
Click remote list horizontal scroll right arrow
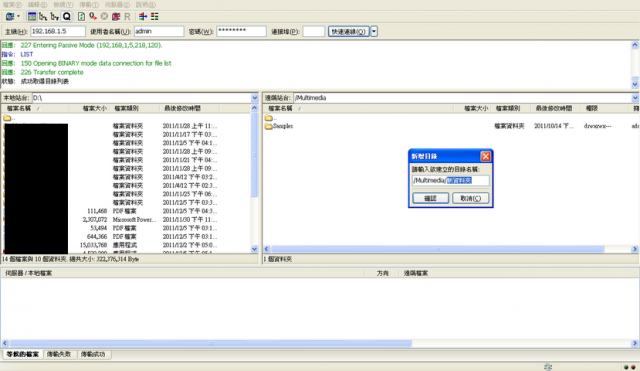[635, 249]
